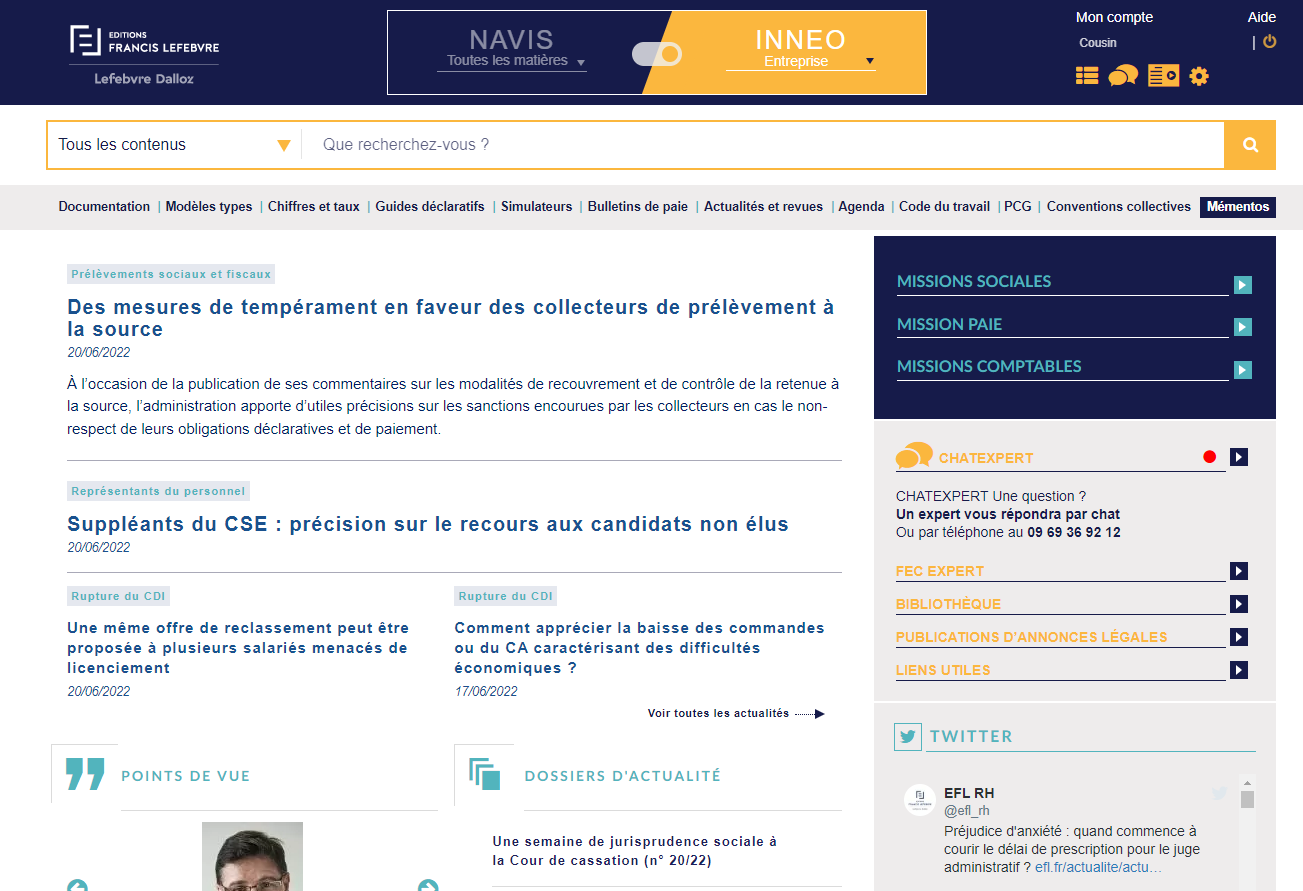Click arrow icon next to Missions Sociales
The height and width of the screenshot is (891, 1303).
(x=1243, y=285)
